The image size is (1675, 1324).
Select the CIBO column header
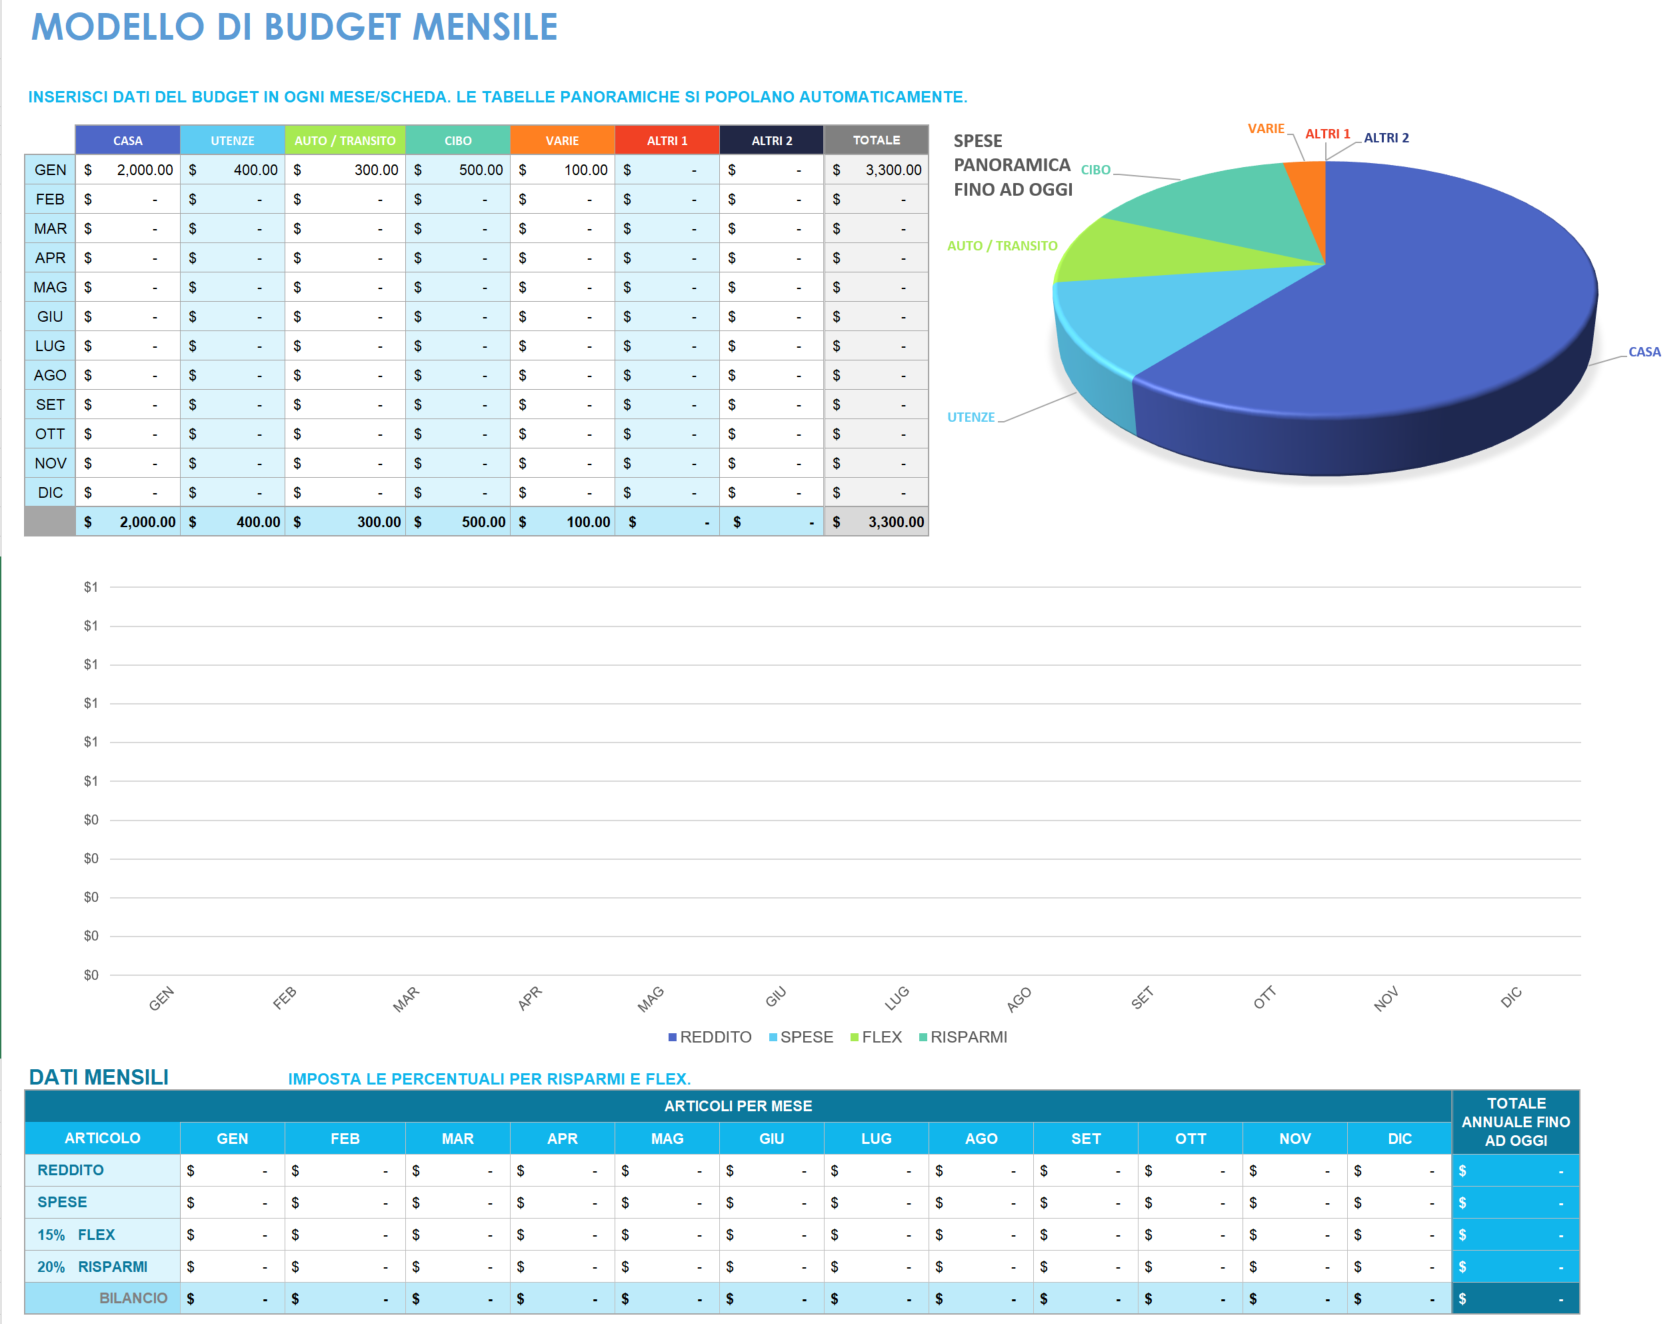[458, 140]
